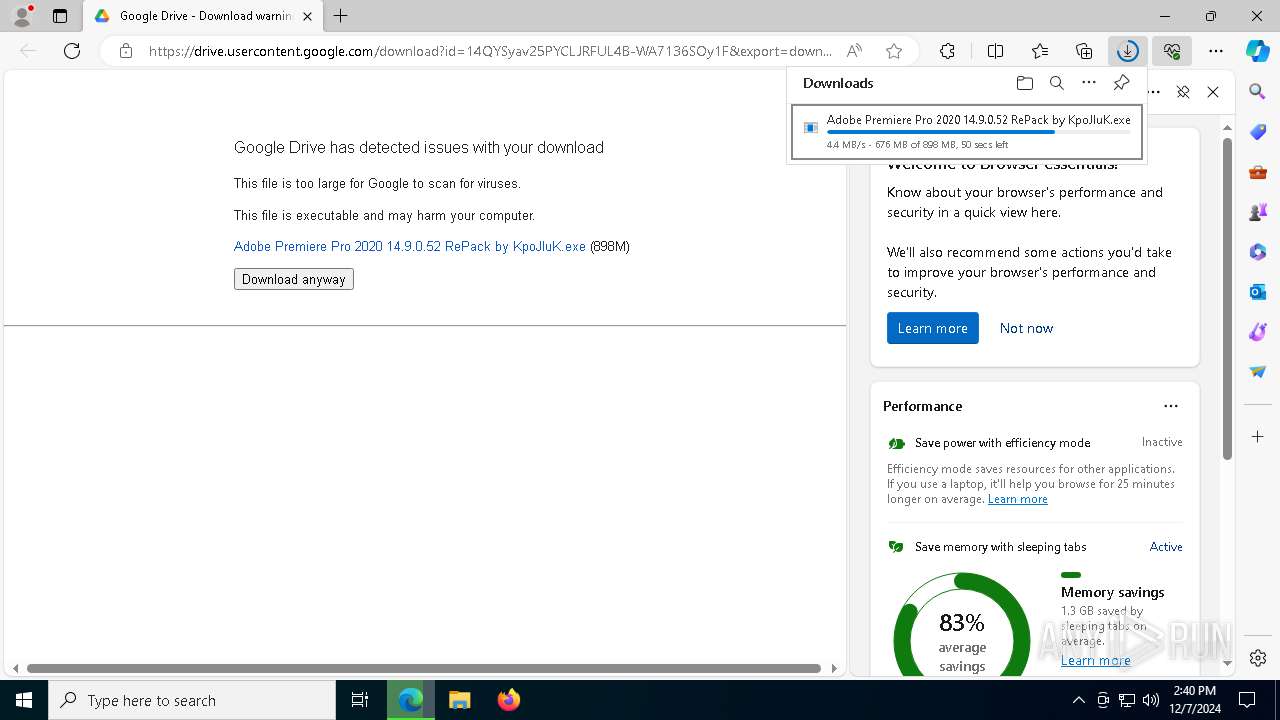This screenshot has width=1280, height=720.
Task: Search downloads magnifier icon
Action: coord(1057,83)
